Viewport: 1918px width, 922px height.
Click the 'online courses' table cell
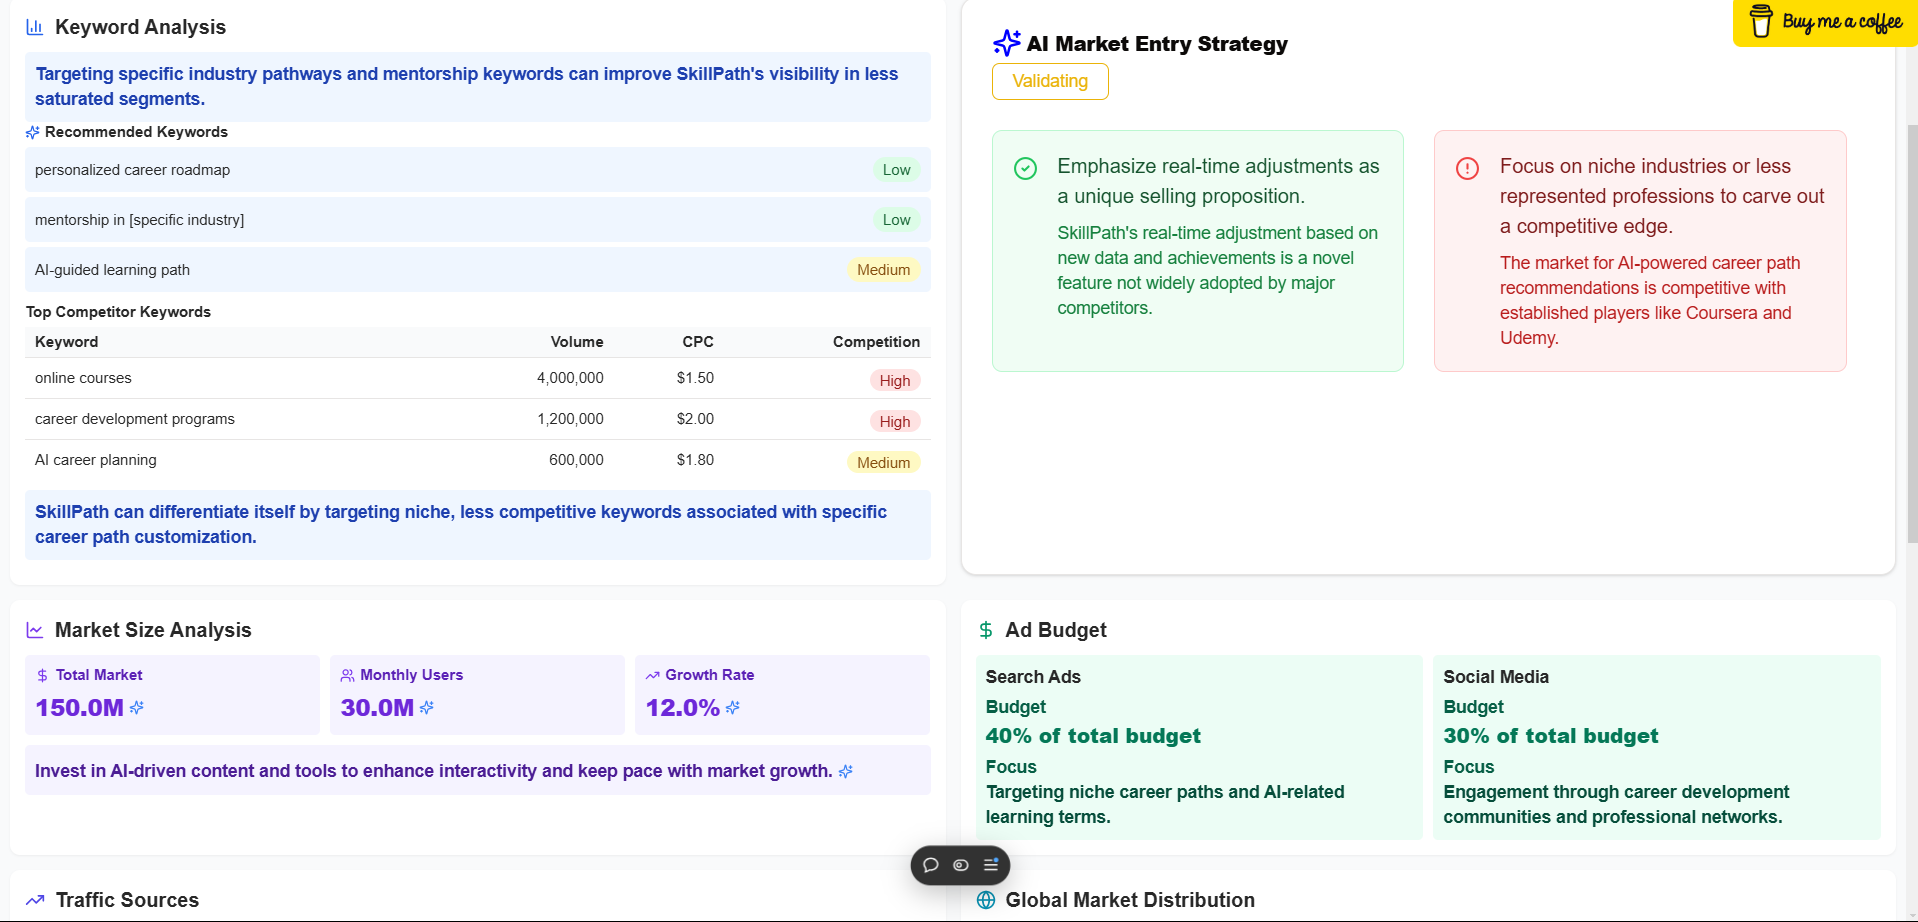[x=83, y=378]
